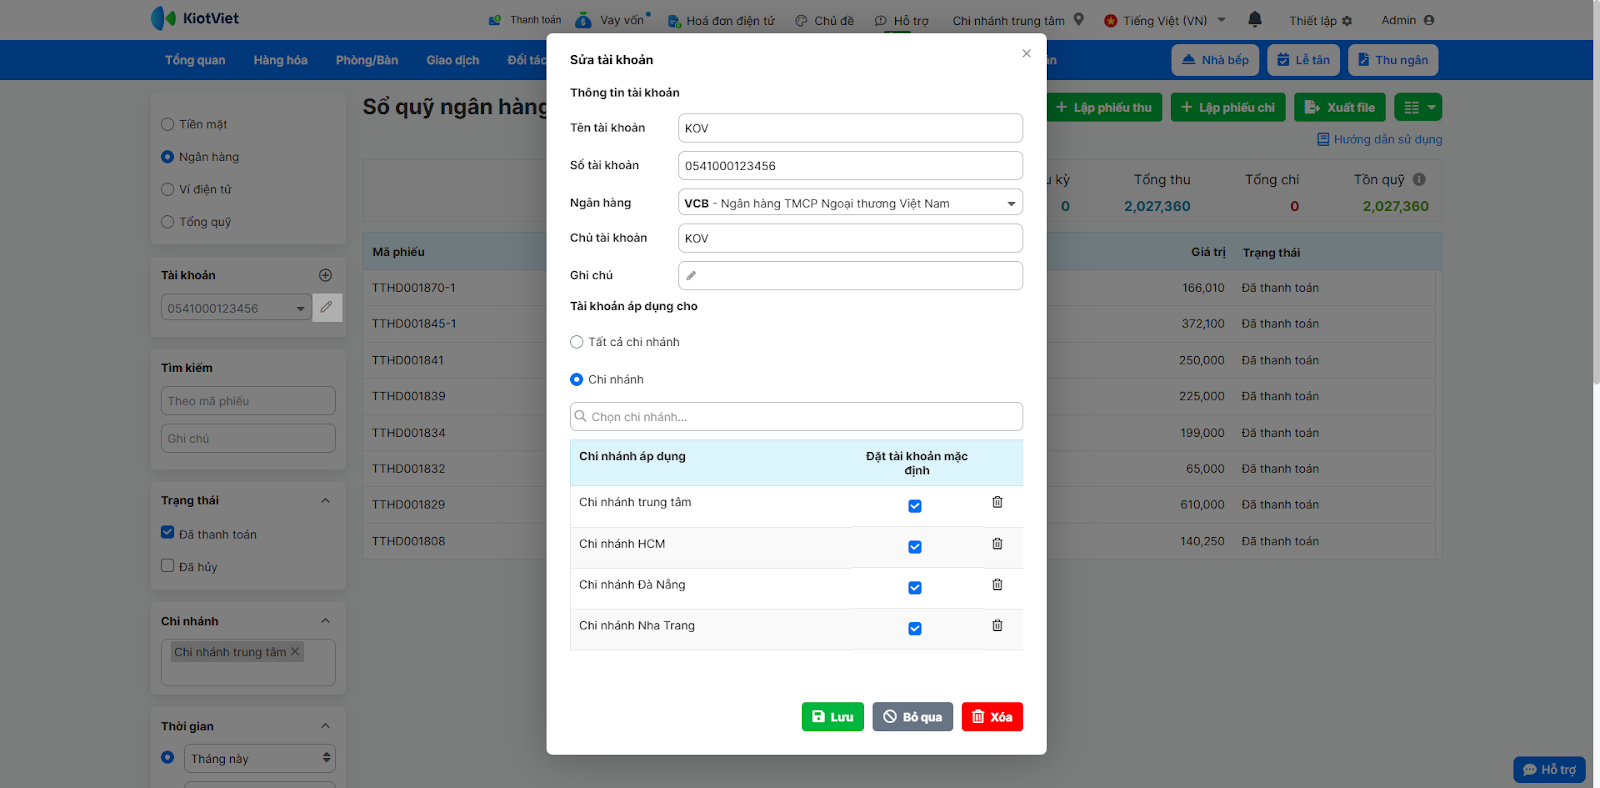Open the Hàng hóa menu
1600x788 pixels.
coord(281,60)
